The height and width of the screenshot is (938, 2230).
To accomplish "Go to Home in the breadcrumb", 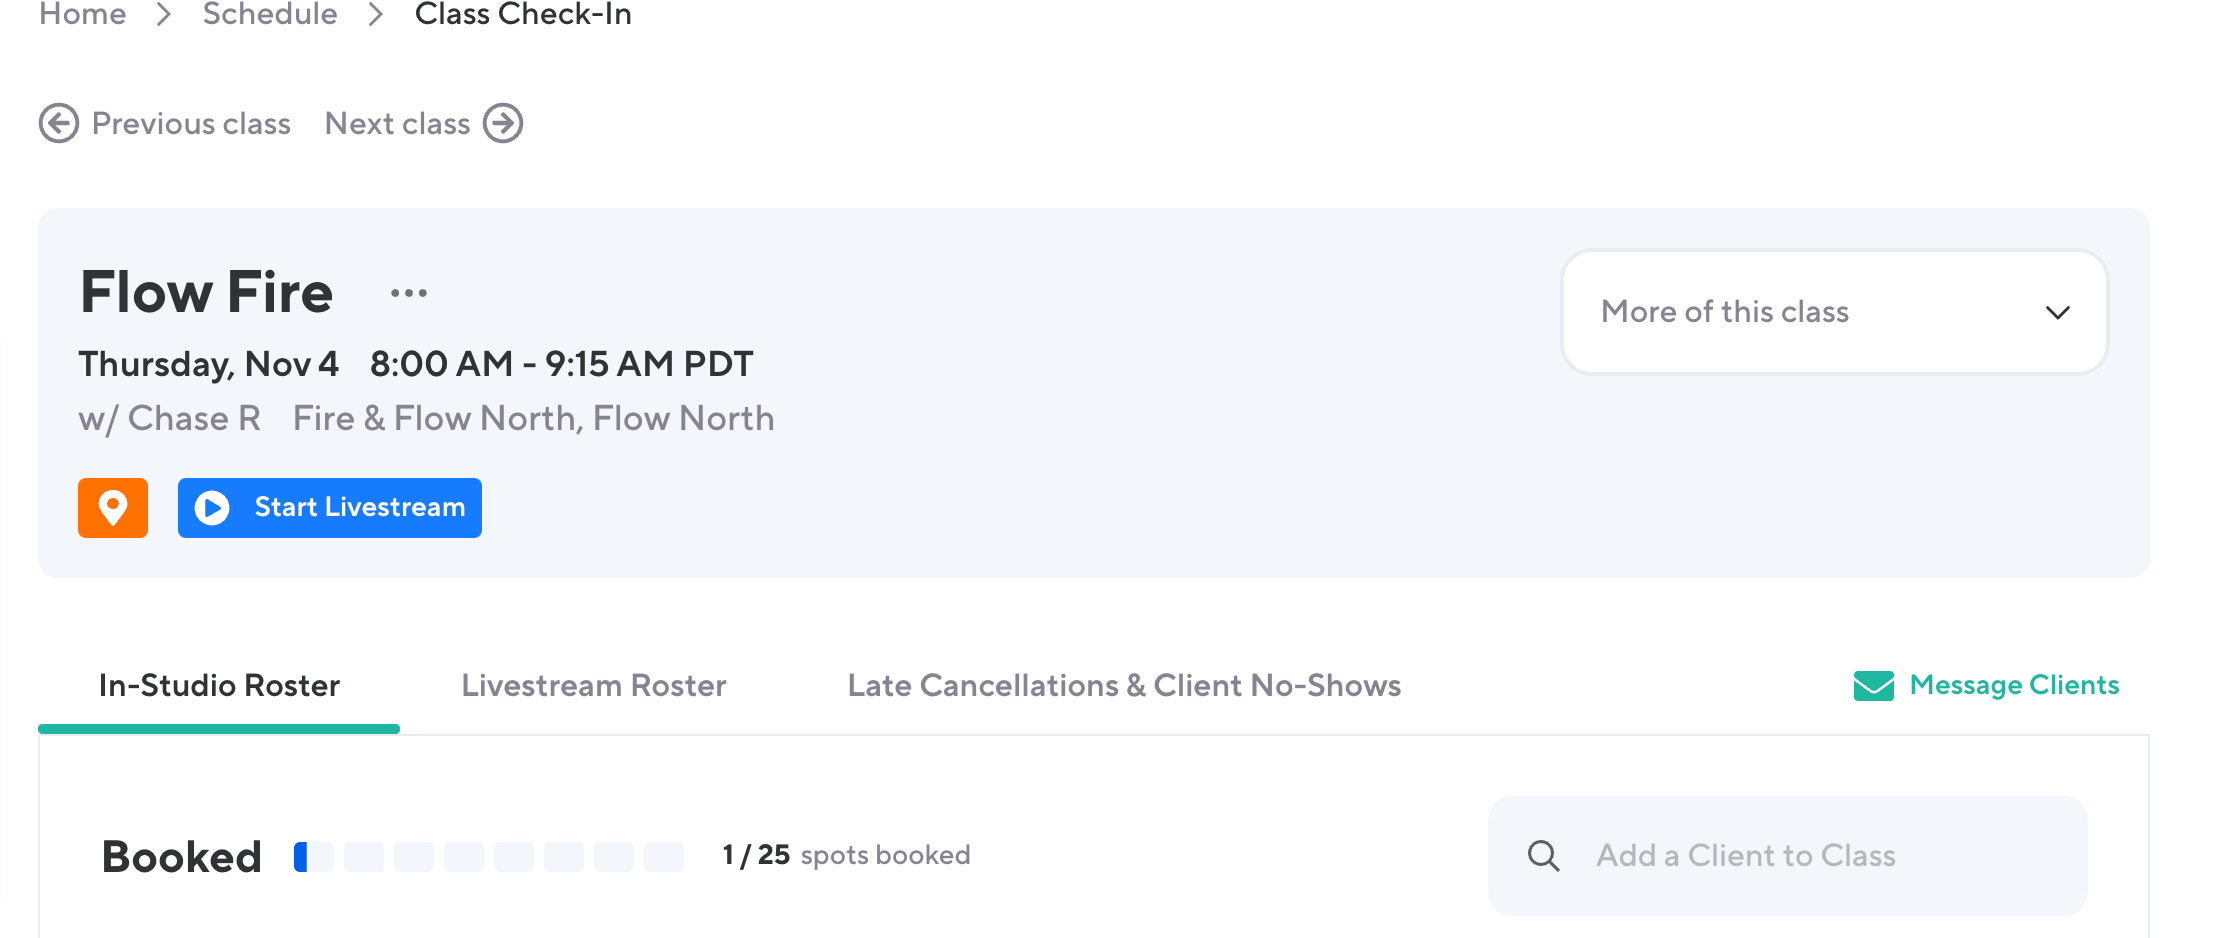I will (83, 14).
